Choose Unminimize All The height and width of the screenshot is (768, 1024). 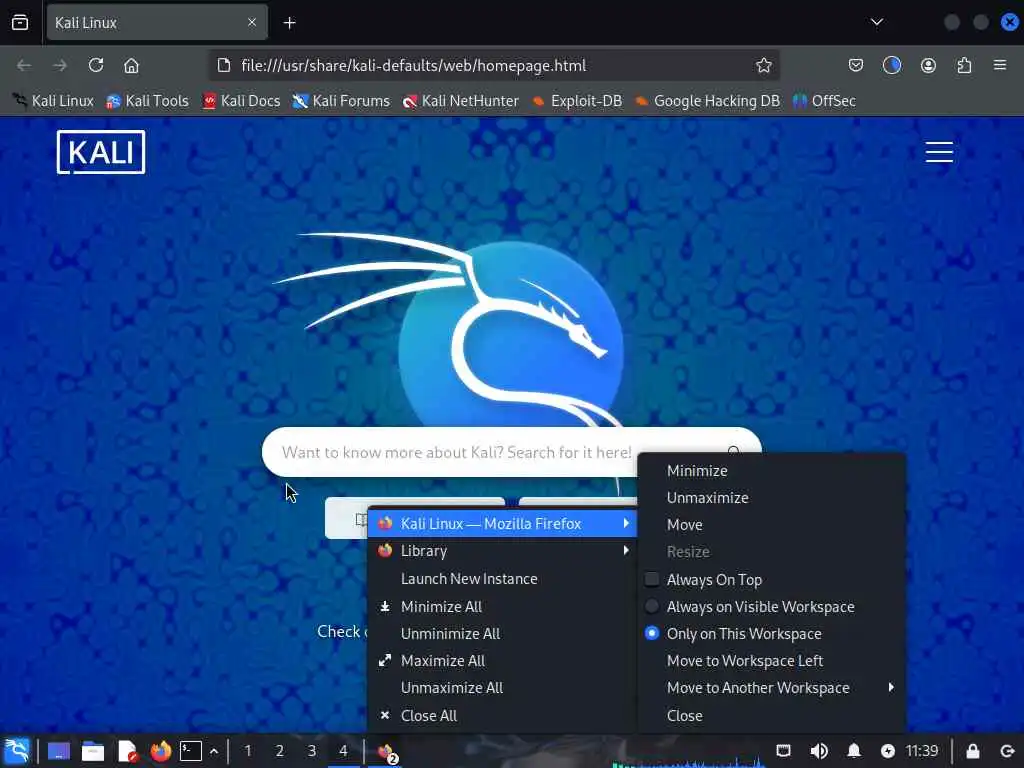tap(503, 633)
